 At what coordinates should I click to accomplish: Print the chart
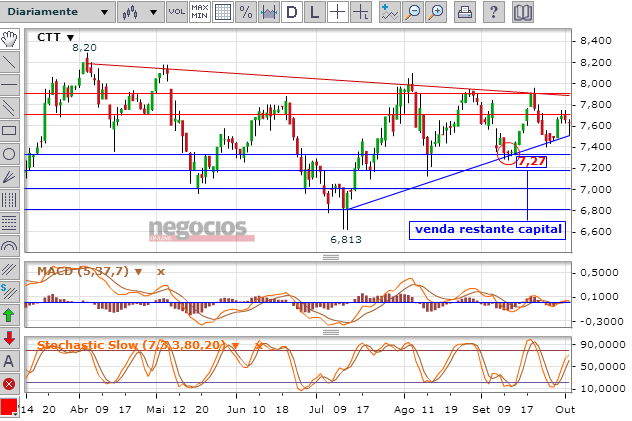click(465, 12)
